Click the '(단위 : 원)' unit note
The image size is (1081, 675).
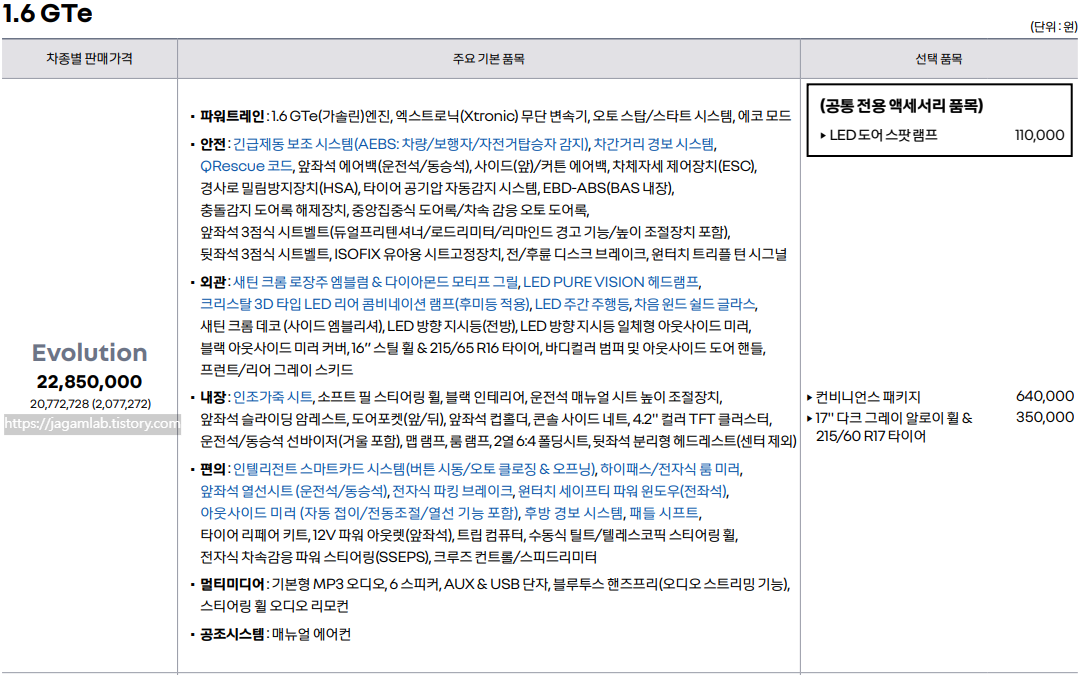tap(1053, 27)
